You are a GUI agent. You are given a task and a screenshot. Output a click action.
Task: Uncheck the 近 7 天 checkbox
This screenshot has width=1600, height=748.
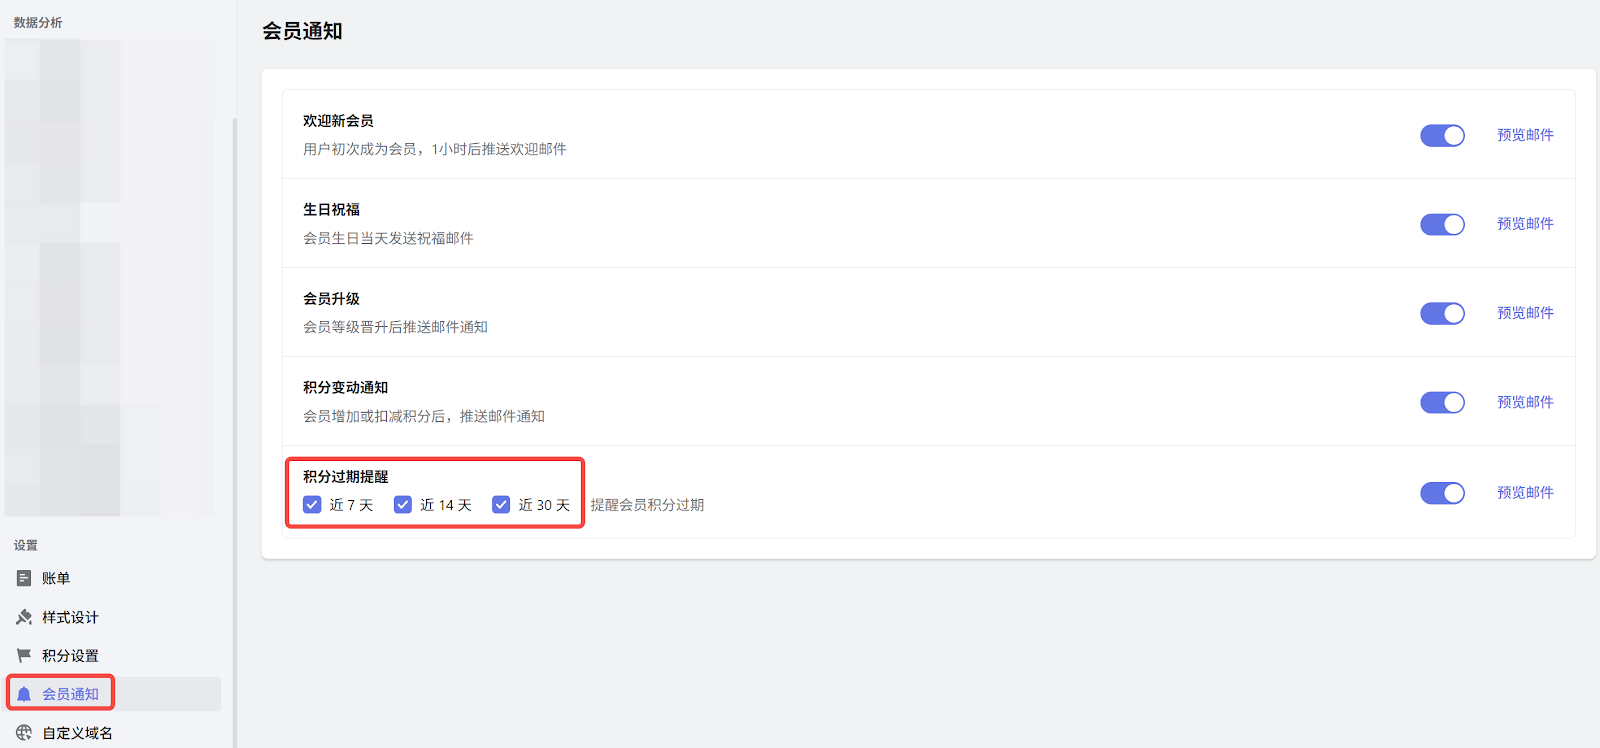312,505
